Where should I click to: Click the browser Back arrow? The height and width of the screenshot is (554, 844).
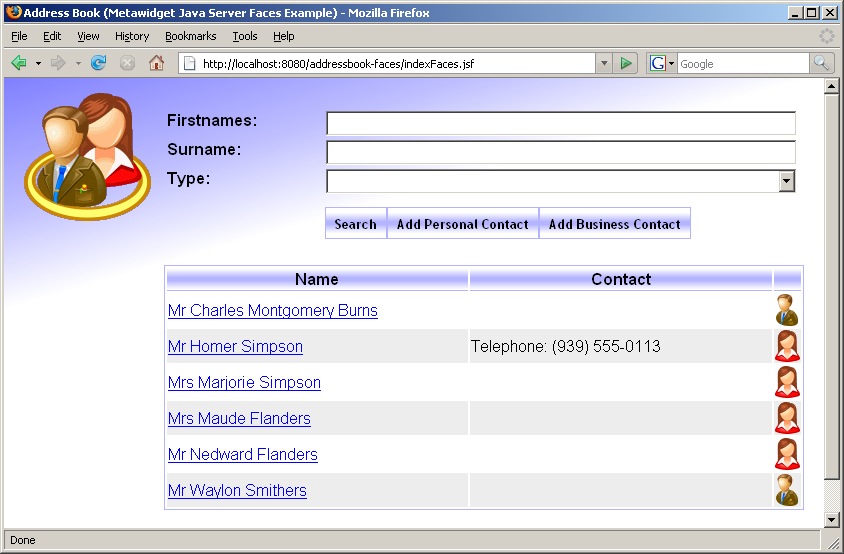coord(18,63)
